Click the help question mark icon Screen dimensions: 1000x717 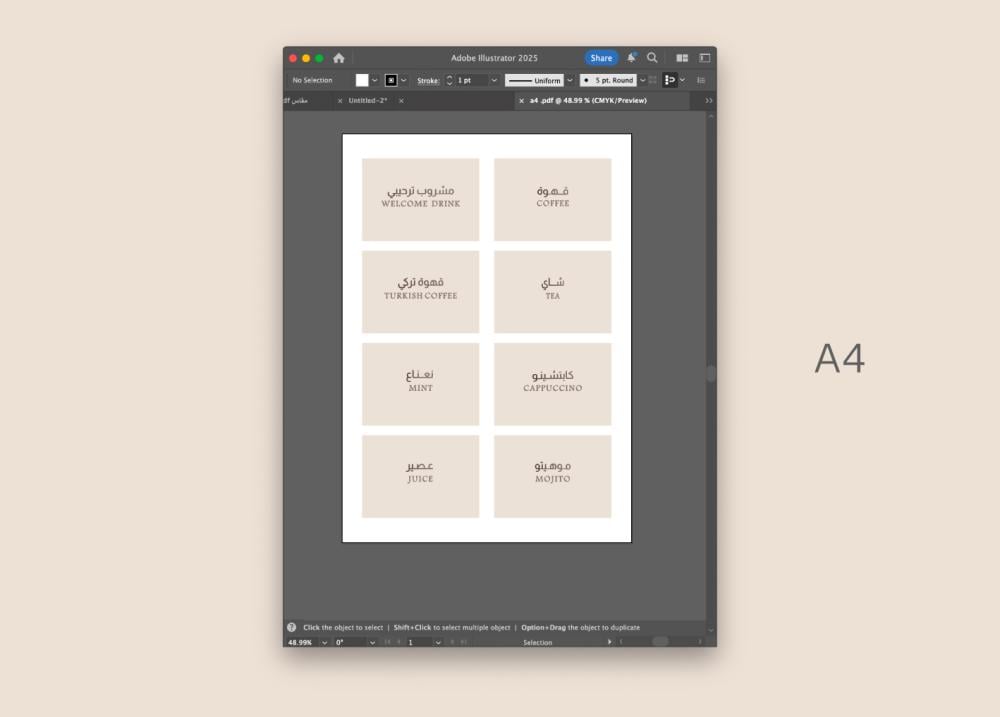click(x=292, y=627)
